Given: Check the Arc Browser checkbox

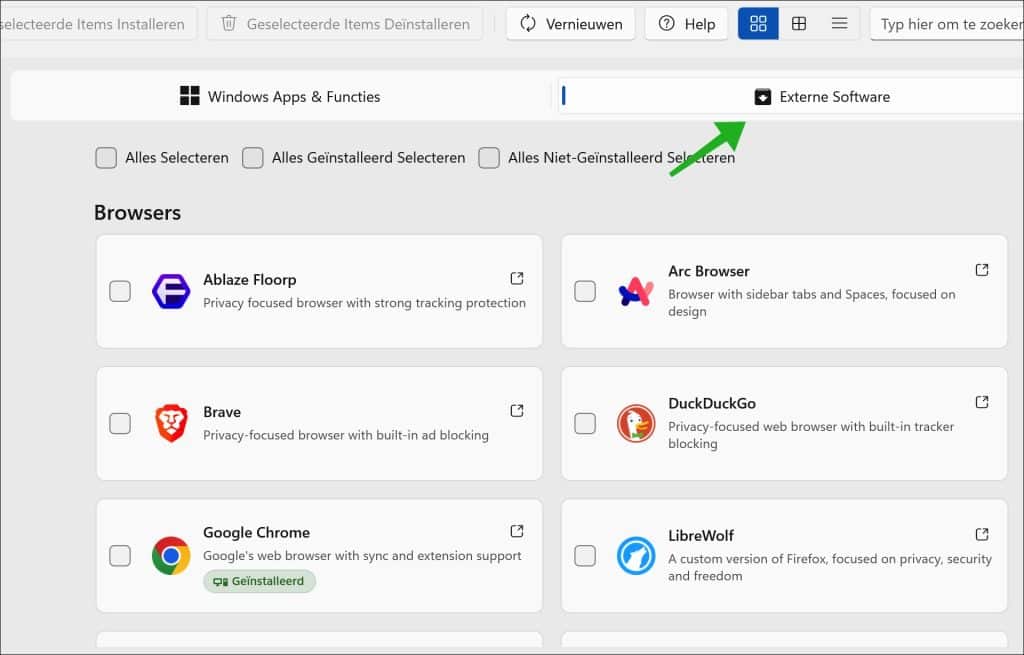Looking at the screenshot, I should point(585,291).
